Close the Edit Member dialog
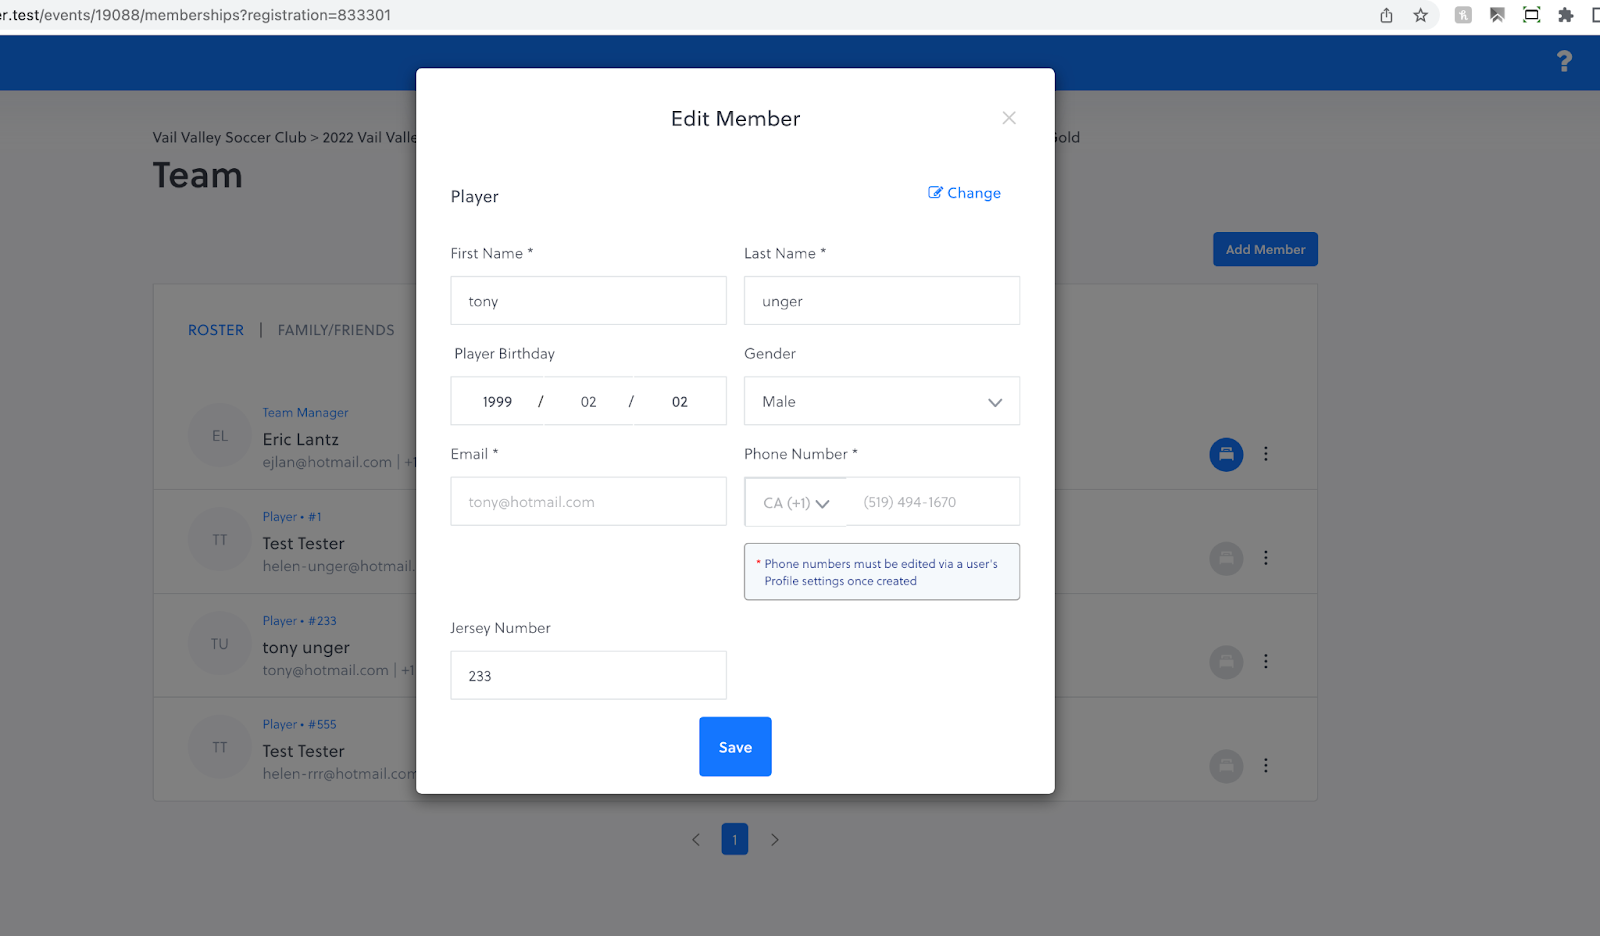The height and width of the screenshot is (936, 1600). (x=1009, y=118)
